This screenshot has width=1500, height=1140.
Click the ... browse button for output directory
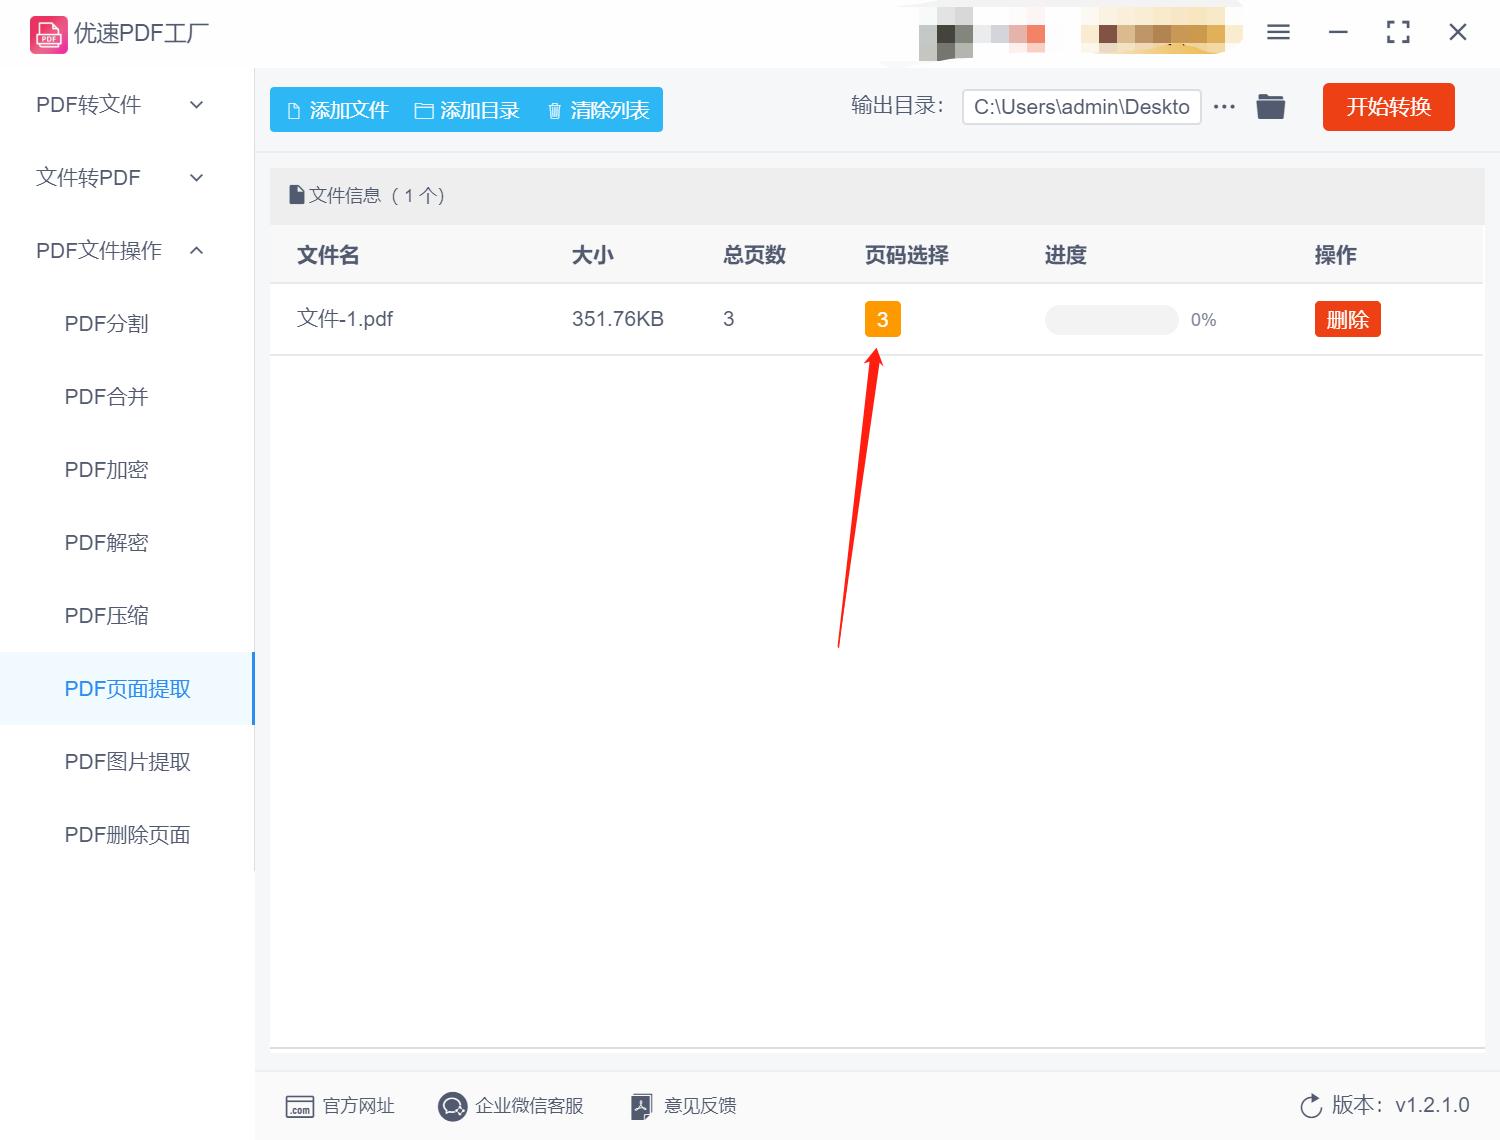1224,106
